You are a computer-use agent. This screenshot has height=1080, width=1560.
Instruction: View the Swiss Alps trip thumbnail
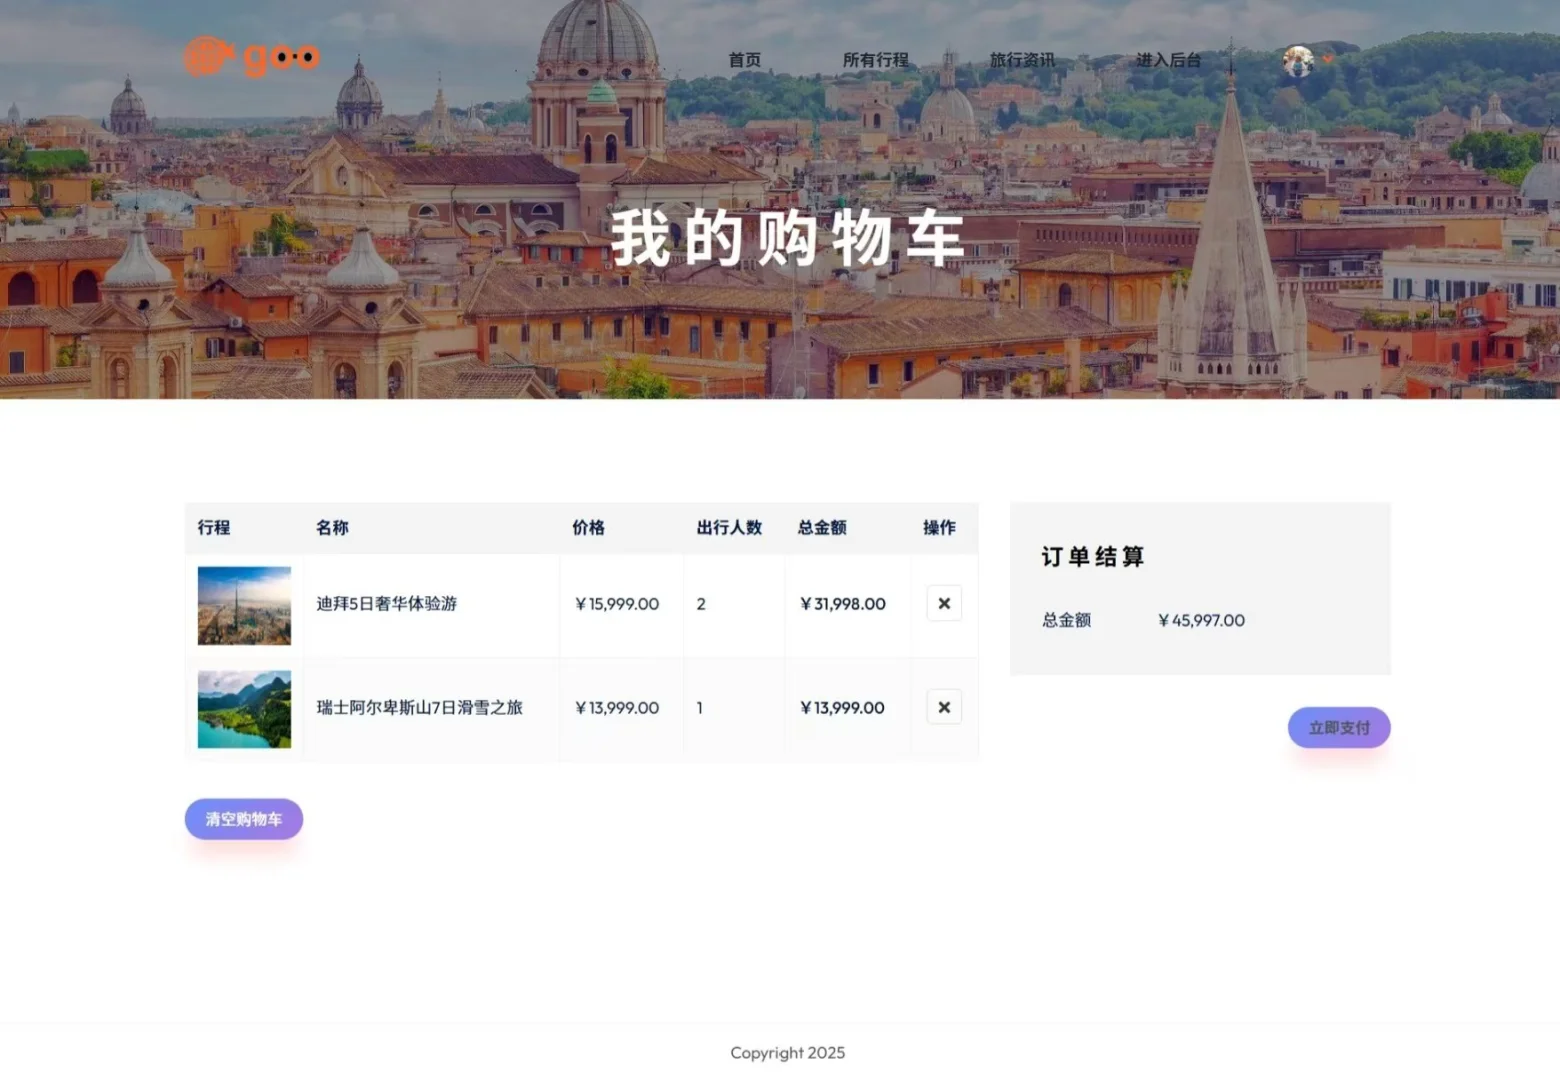click(243, 709)
